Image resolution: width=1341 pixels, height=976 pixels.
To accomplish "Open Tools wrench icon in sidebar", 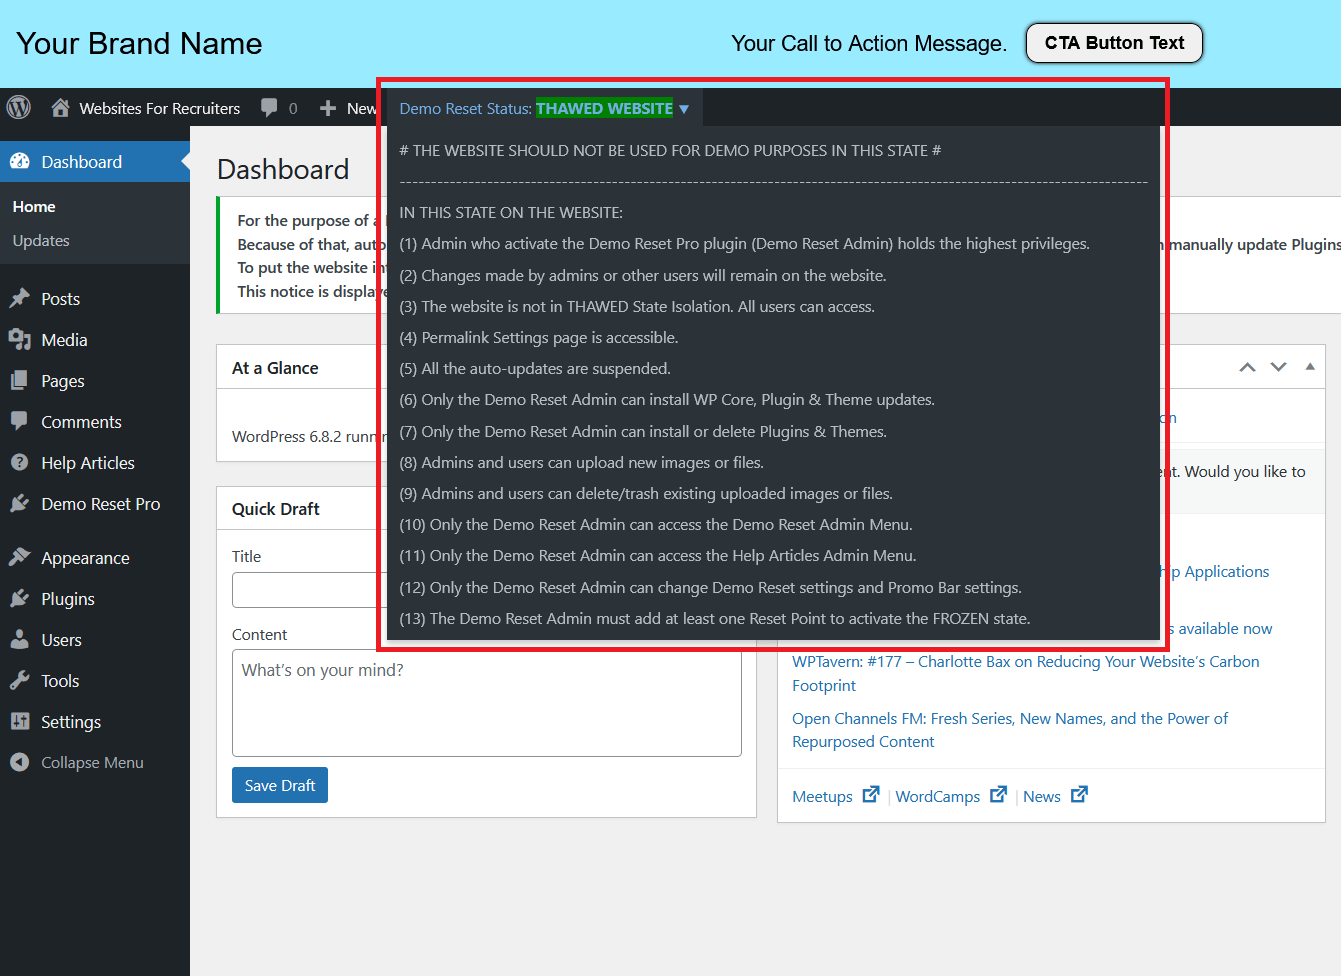I will [x=20, y=680].
